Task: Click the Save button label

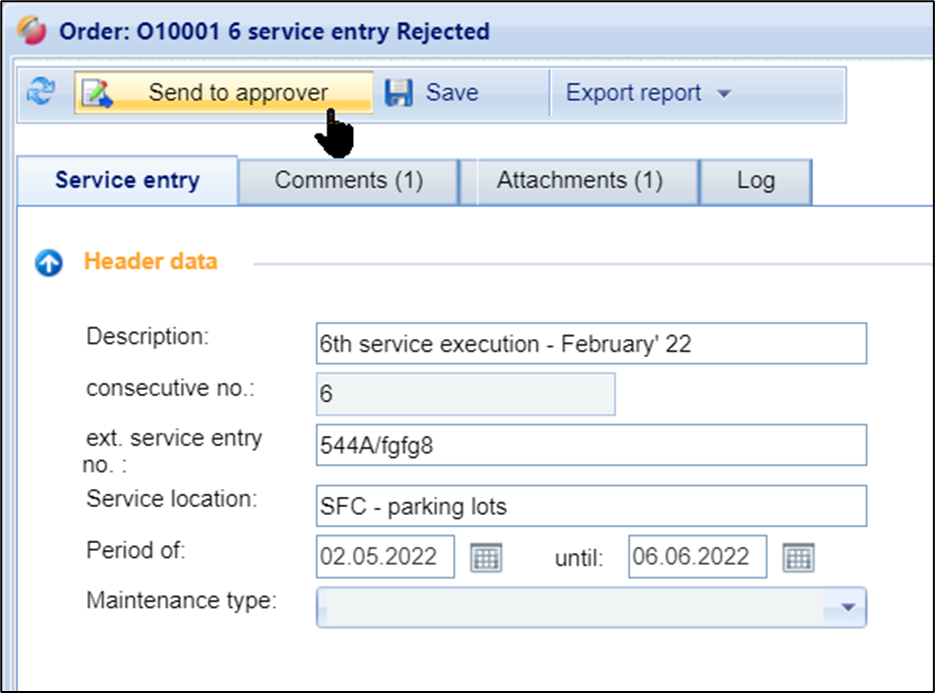Action: click(x=452, y=93)
